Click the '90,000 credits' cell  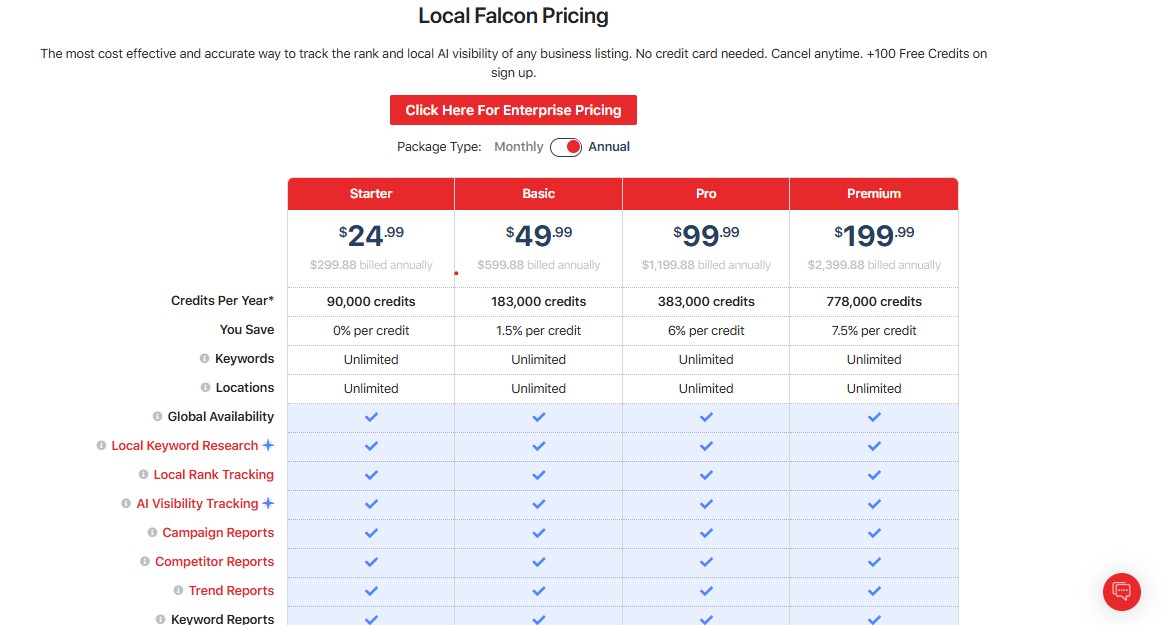click(371, 301)
